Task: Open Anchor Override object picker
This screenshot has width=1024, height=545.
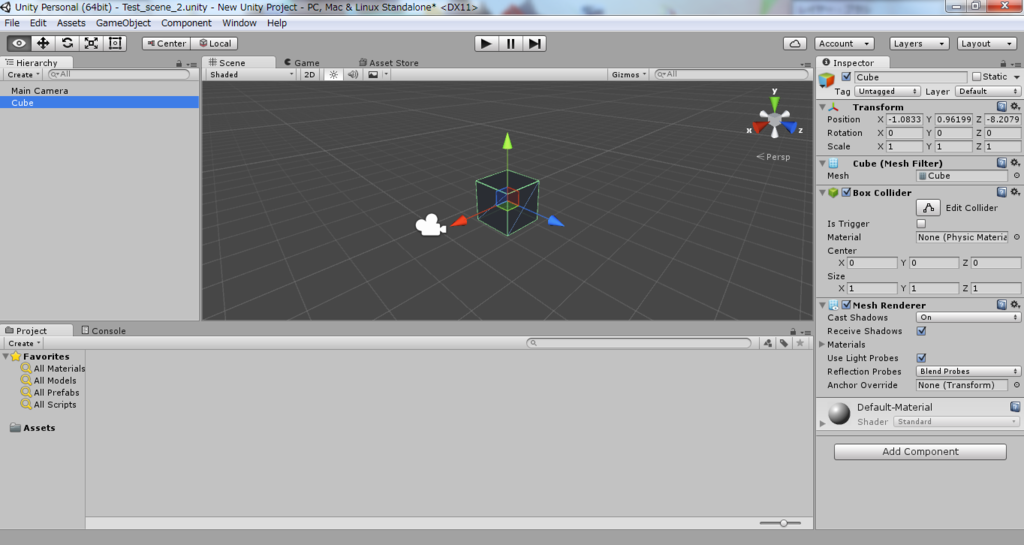Action: pos(1016,385)
